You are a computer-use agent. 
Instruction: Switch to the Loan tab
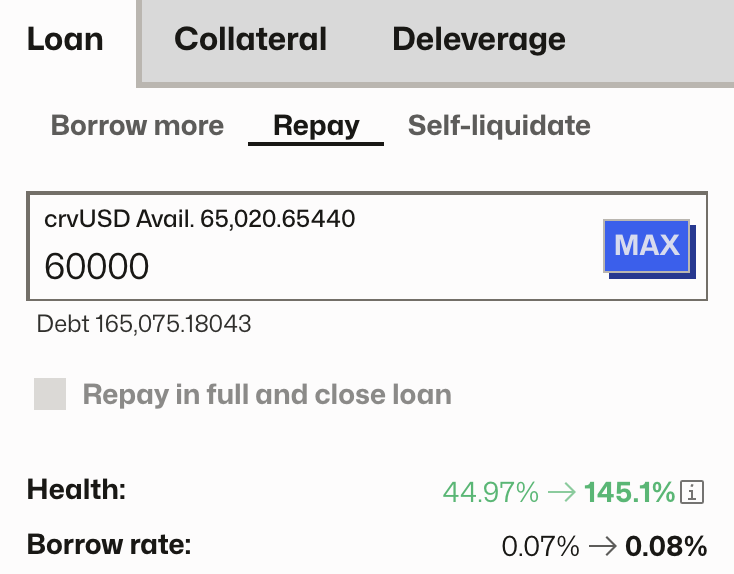65,40
